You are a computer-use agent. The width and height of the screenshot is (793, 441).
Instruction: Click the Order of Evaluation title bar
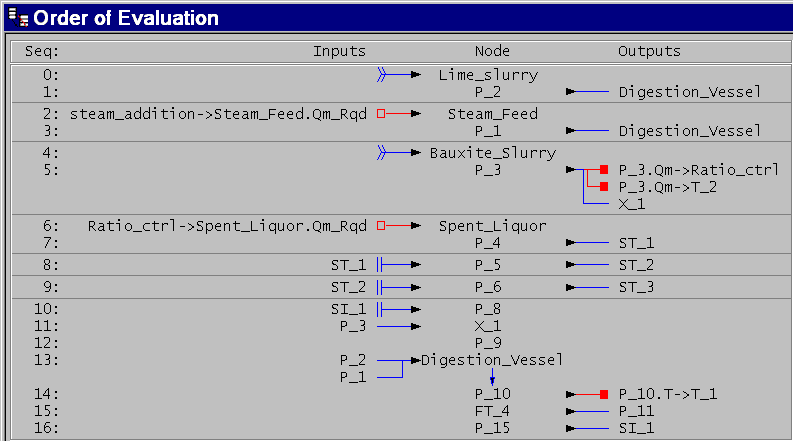tap(399, 18)
